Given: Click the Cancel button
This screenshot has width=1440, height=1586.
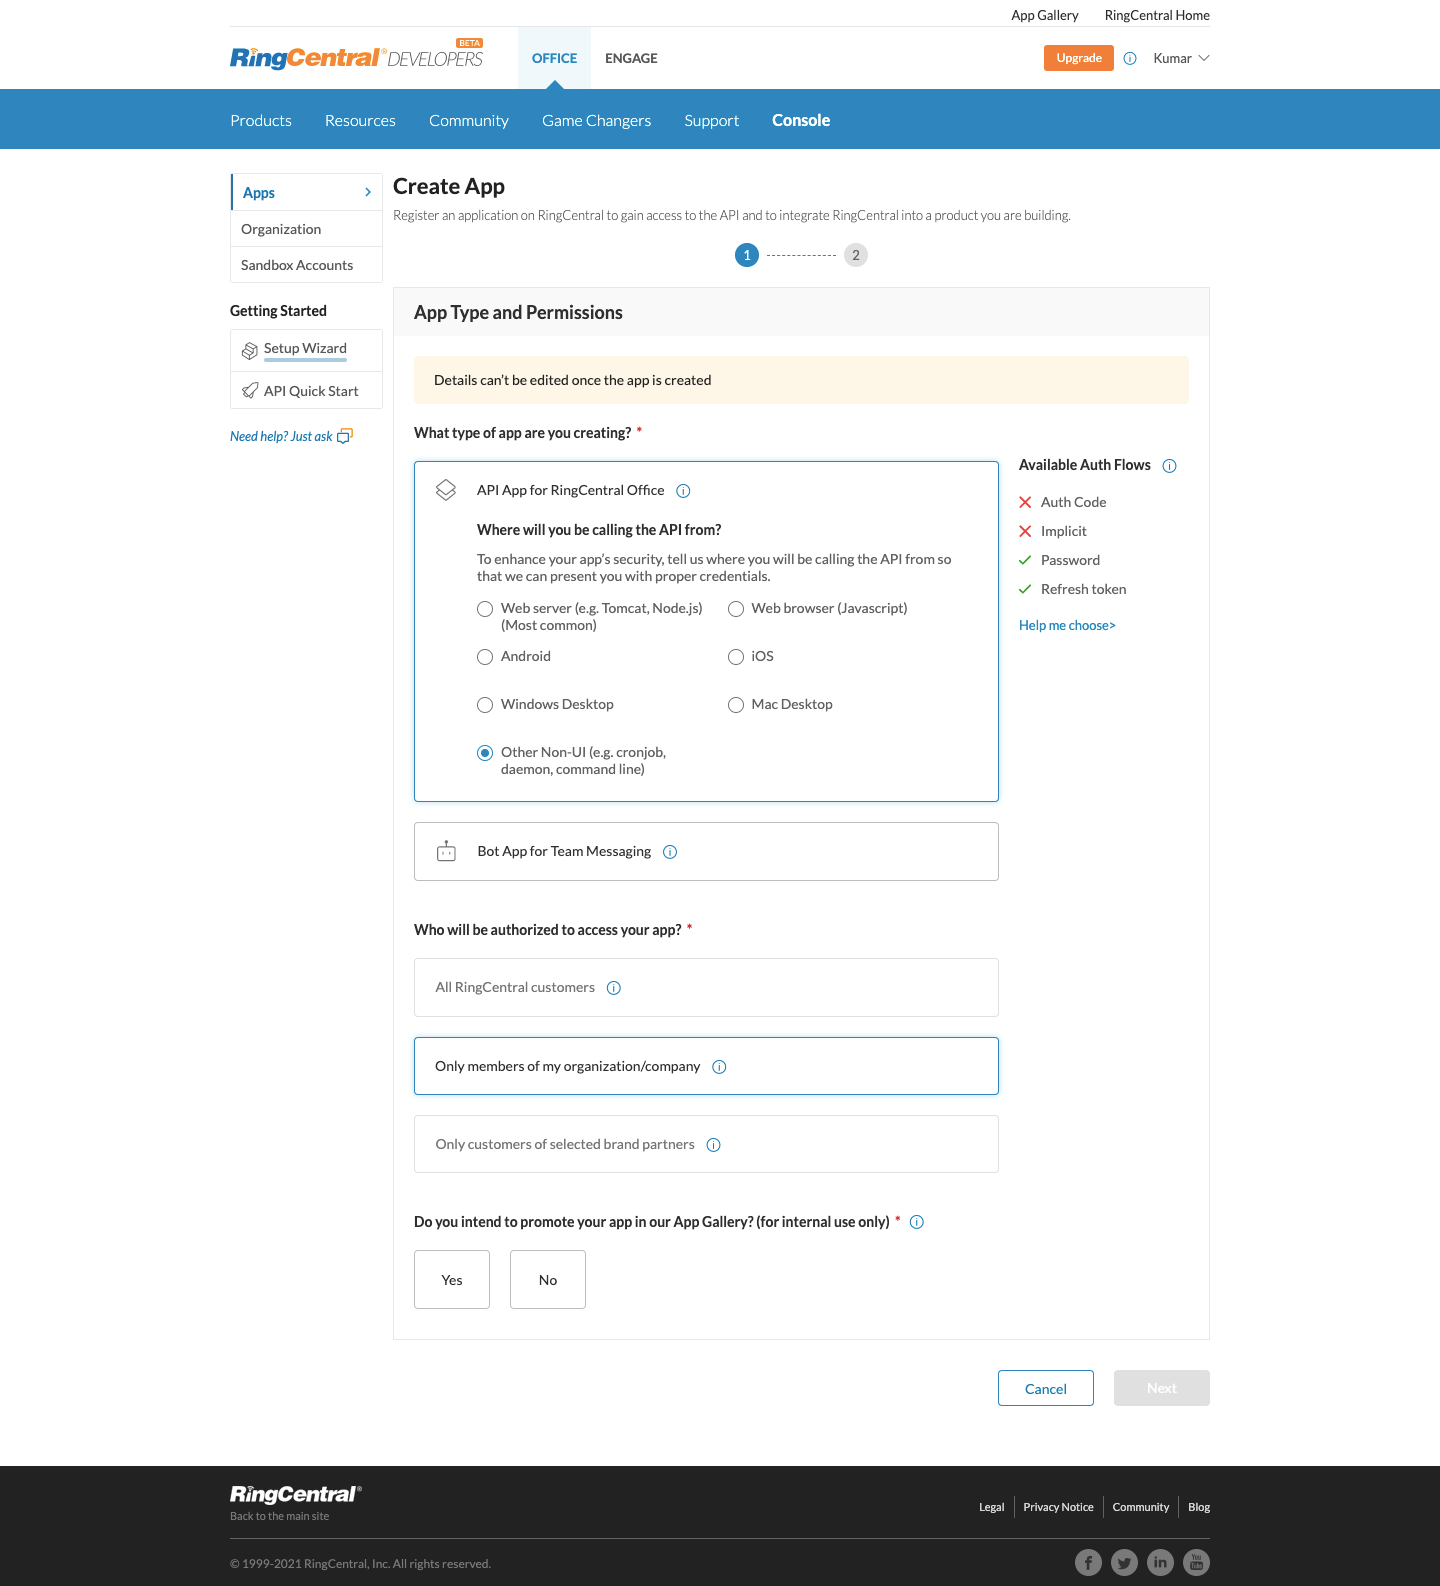Looking at the screenshot, I should [x=1046, y=1388].
